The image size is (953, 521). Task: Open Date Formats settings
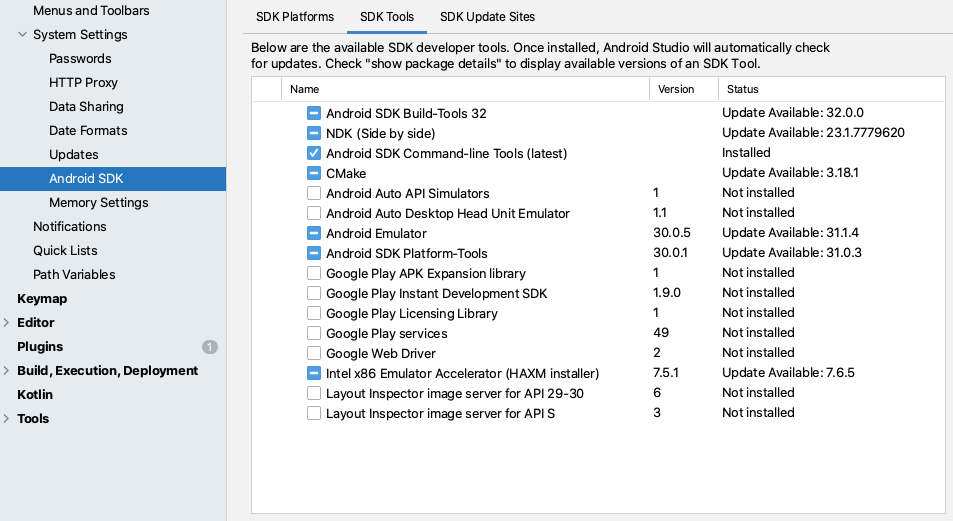click(88, 131)
